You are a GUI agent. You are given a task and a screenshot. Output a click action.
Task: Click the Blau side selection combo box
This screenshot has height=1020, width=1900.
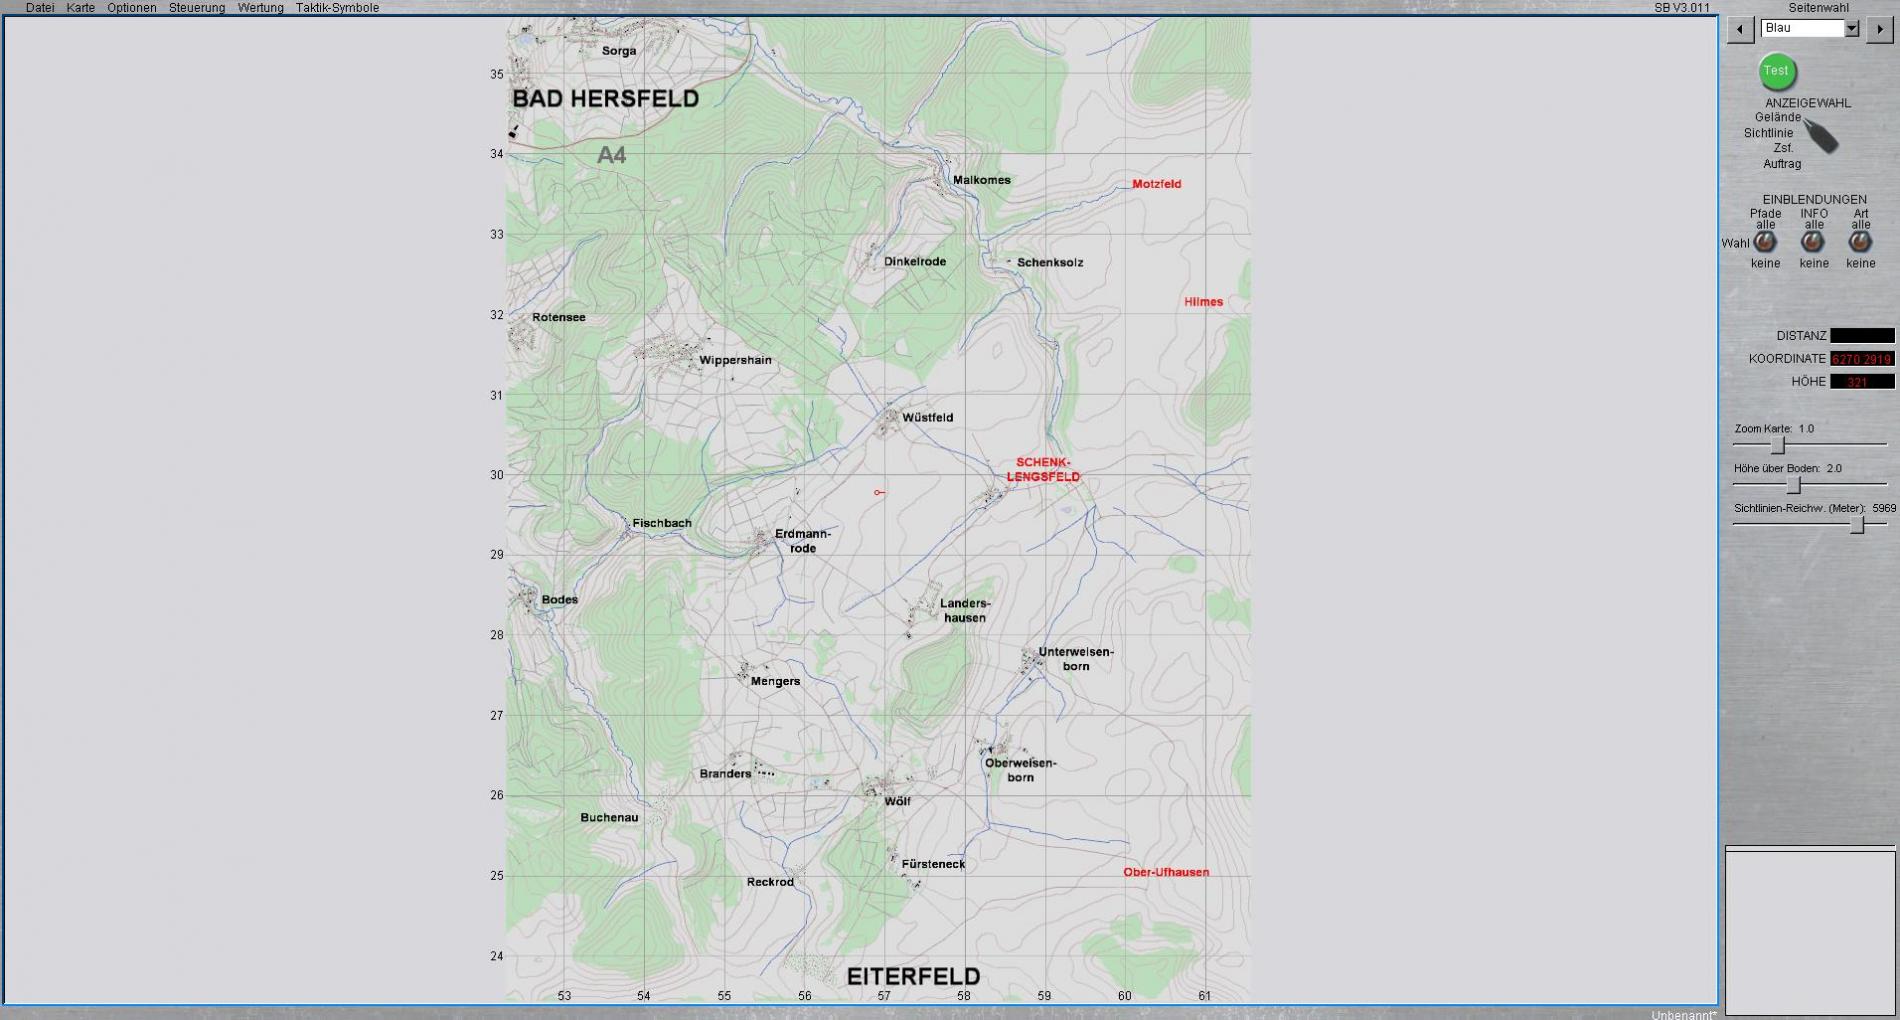point(1802,29)
